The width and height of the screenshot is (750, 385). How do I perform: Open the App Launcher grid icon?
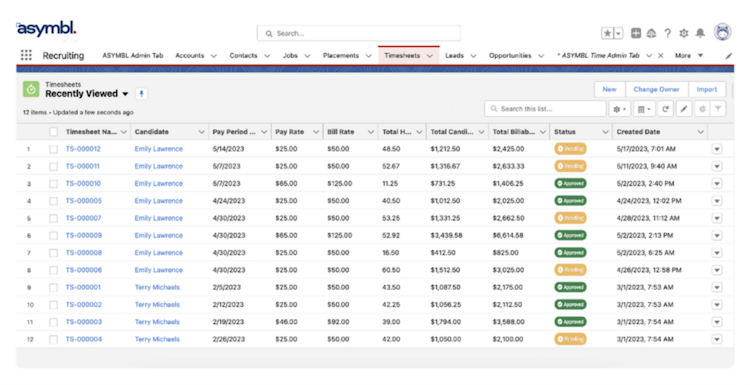pos(26,55)
